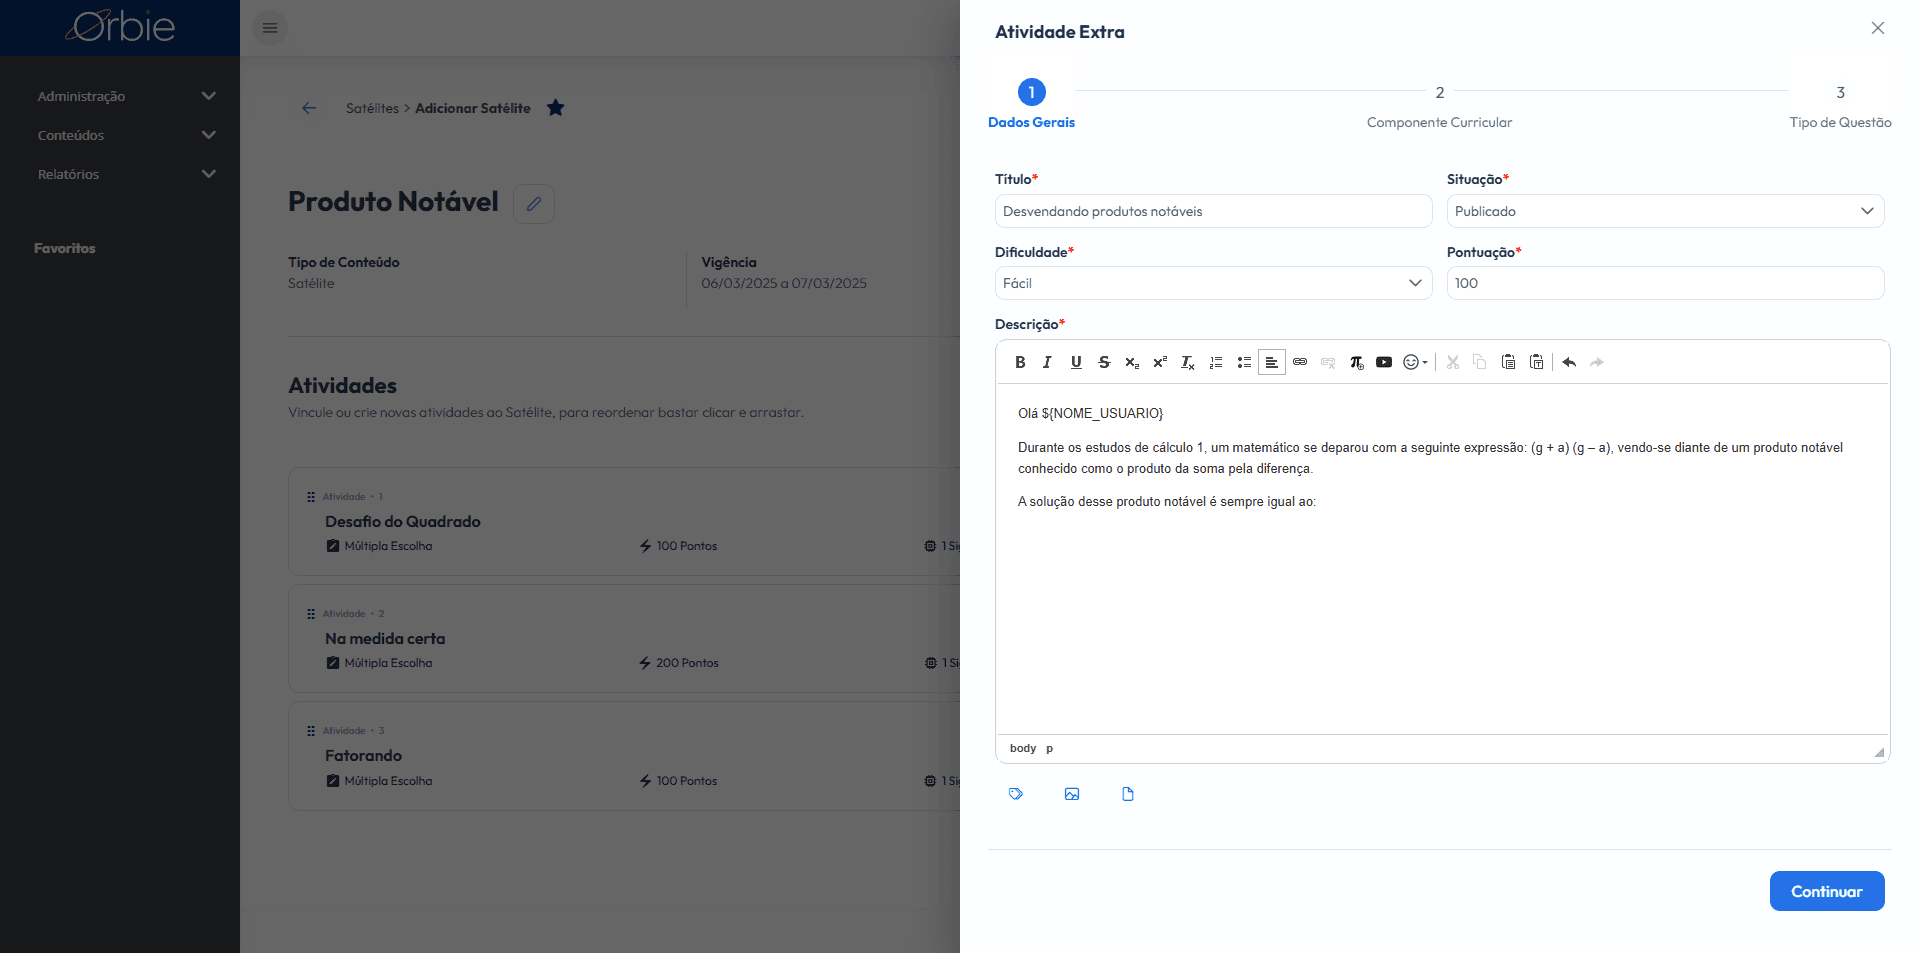Click the unlink icon

pos(1328,362)
